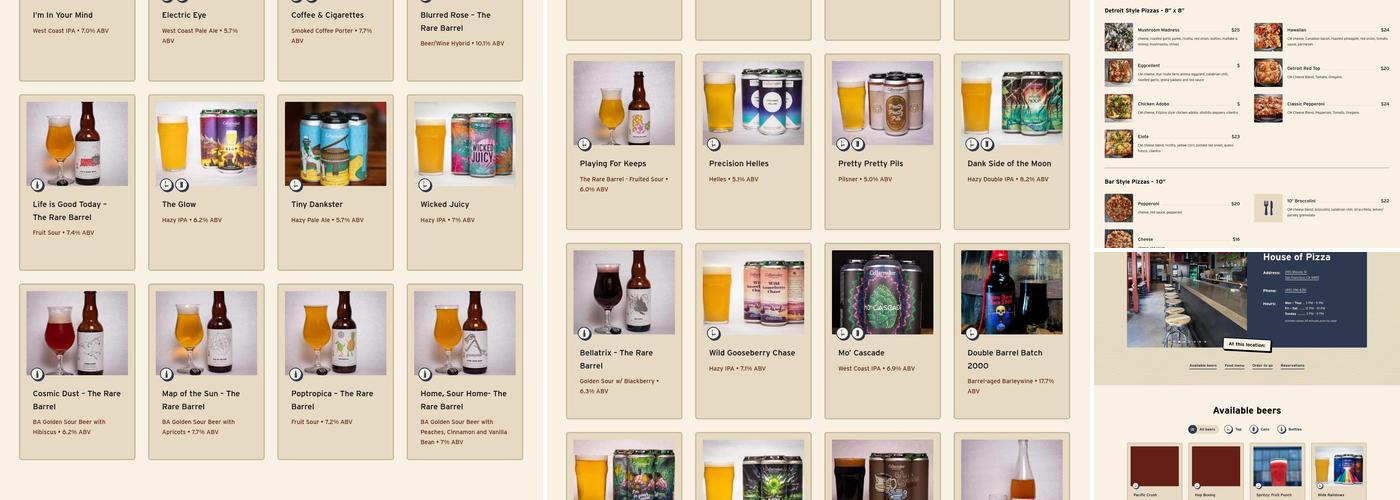Screen dimensions: 1400x500
Task: Filter available beers by Bottles
Action: coord(1290,429)
